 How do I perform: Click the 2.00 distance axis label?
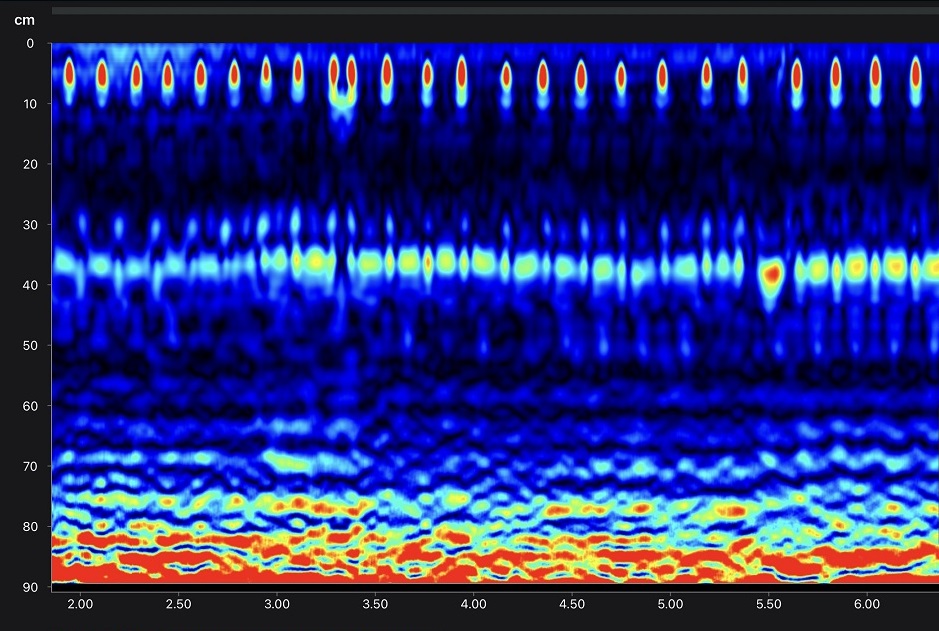(x=80, y=605)
